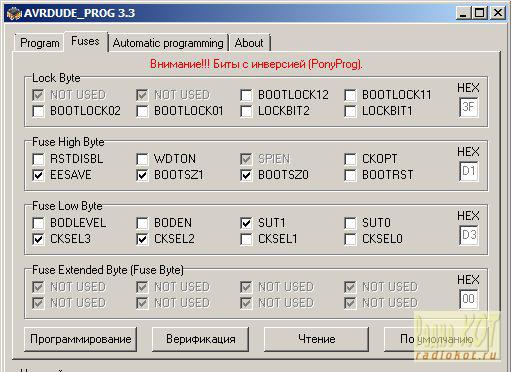The width and height of the screenshot is (511, 372).
Task: Close the AVRDUDE_PROG window
Action: [x=498, y=13]
